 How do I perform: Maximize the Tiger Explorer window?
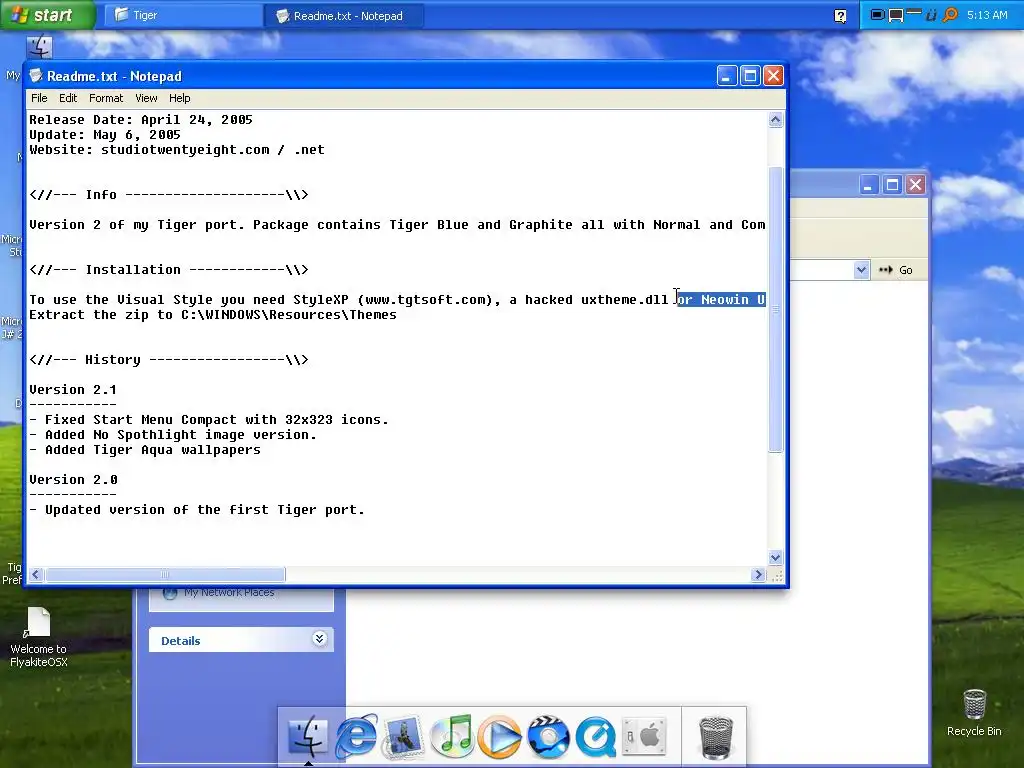pyautogui.click(x=892, y=185)
